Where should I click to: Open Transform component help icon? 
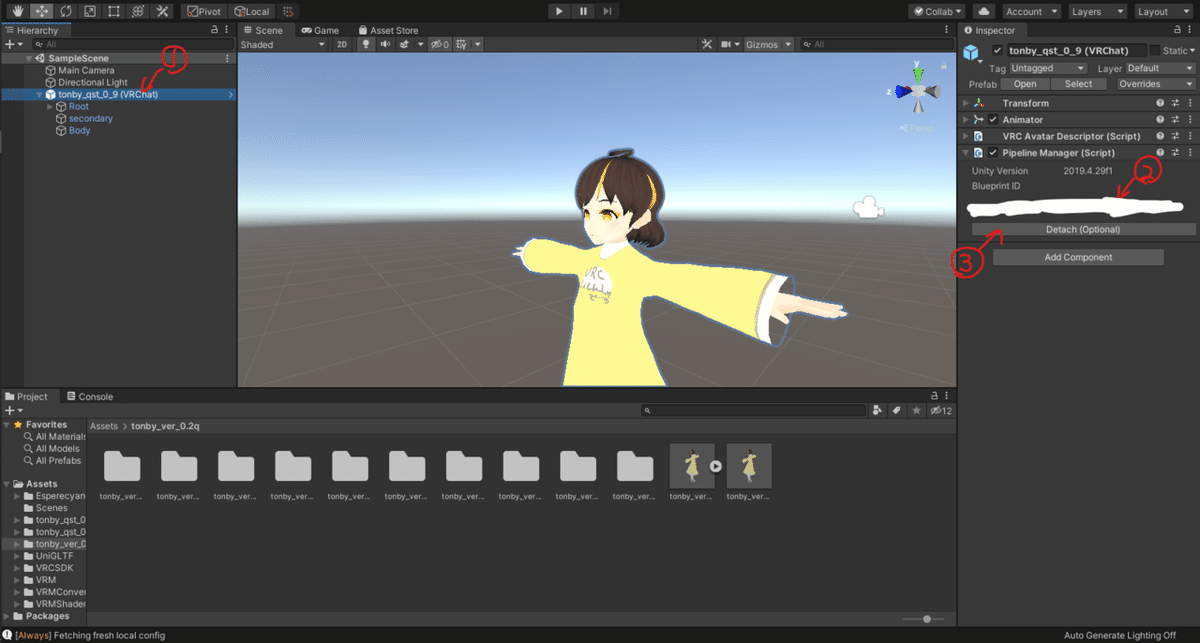click(1160, 103)
